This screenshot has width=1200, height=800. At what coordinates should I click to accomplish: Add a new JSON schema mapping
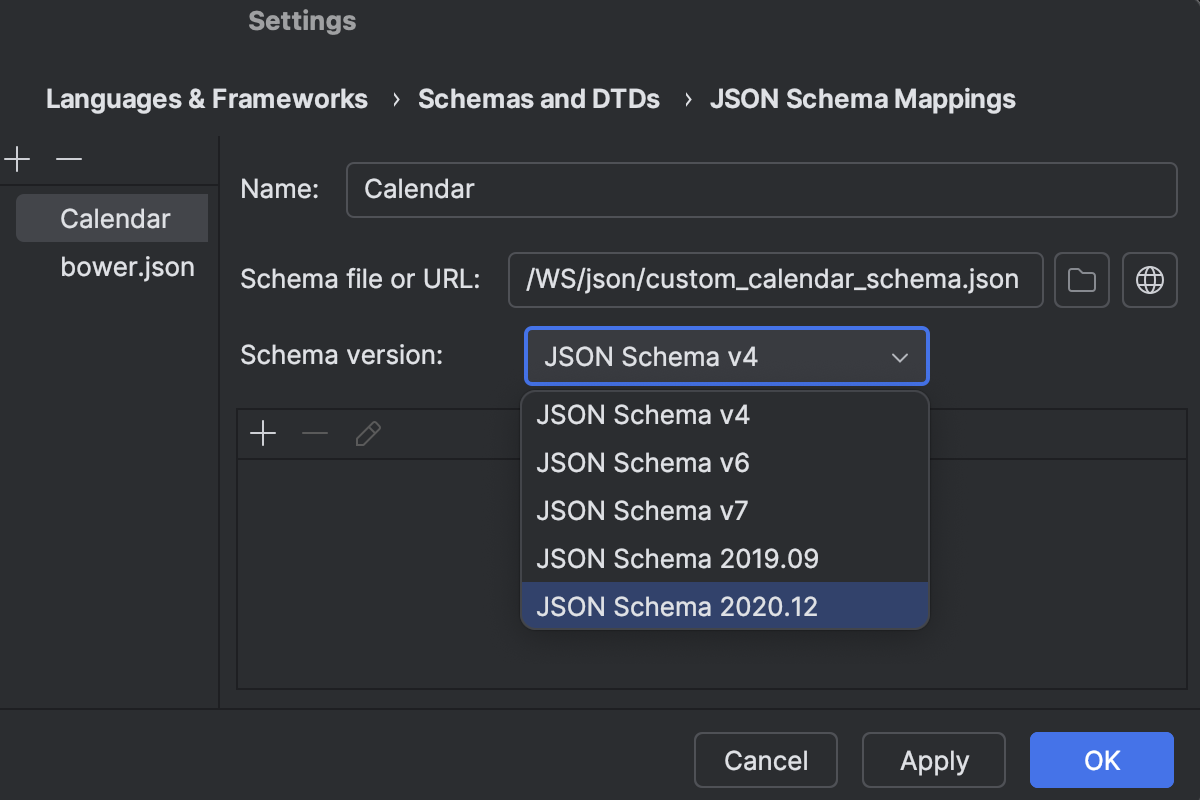tap(16, 159)
